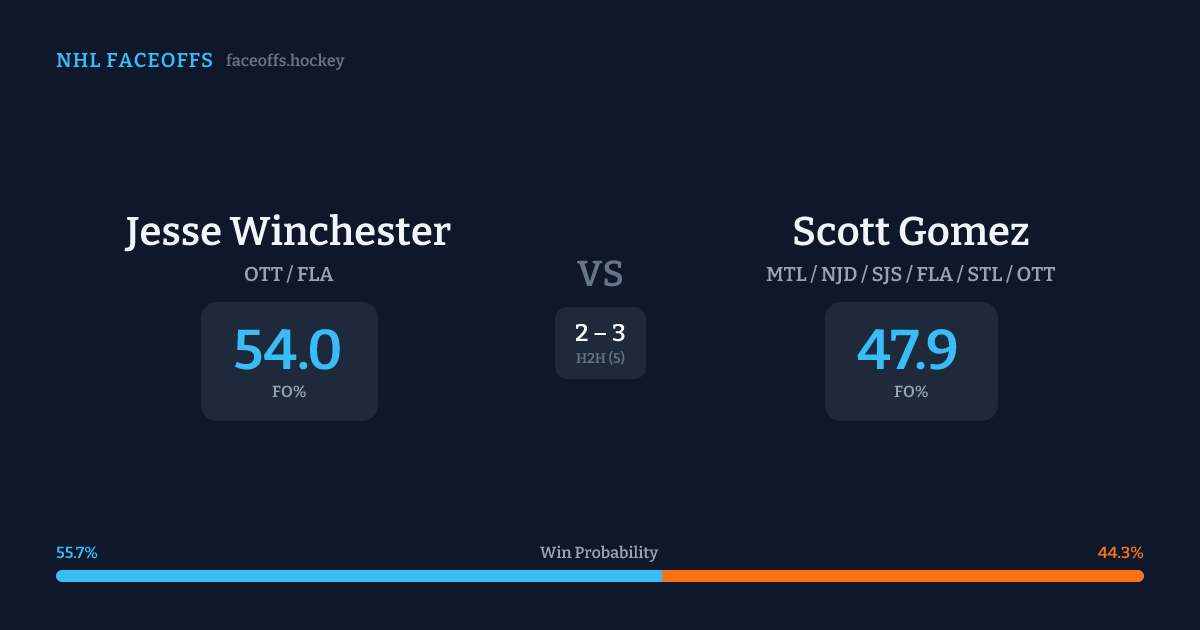Click the blue segment of probability bar

pyautogui.click(x=358, y=576)
